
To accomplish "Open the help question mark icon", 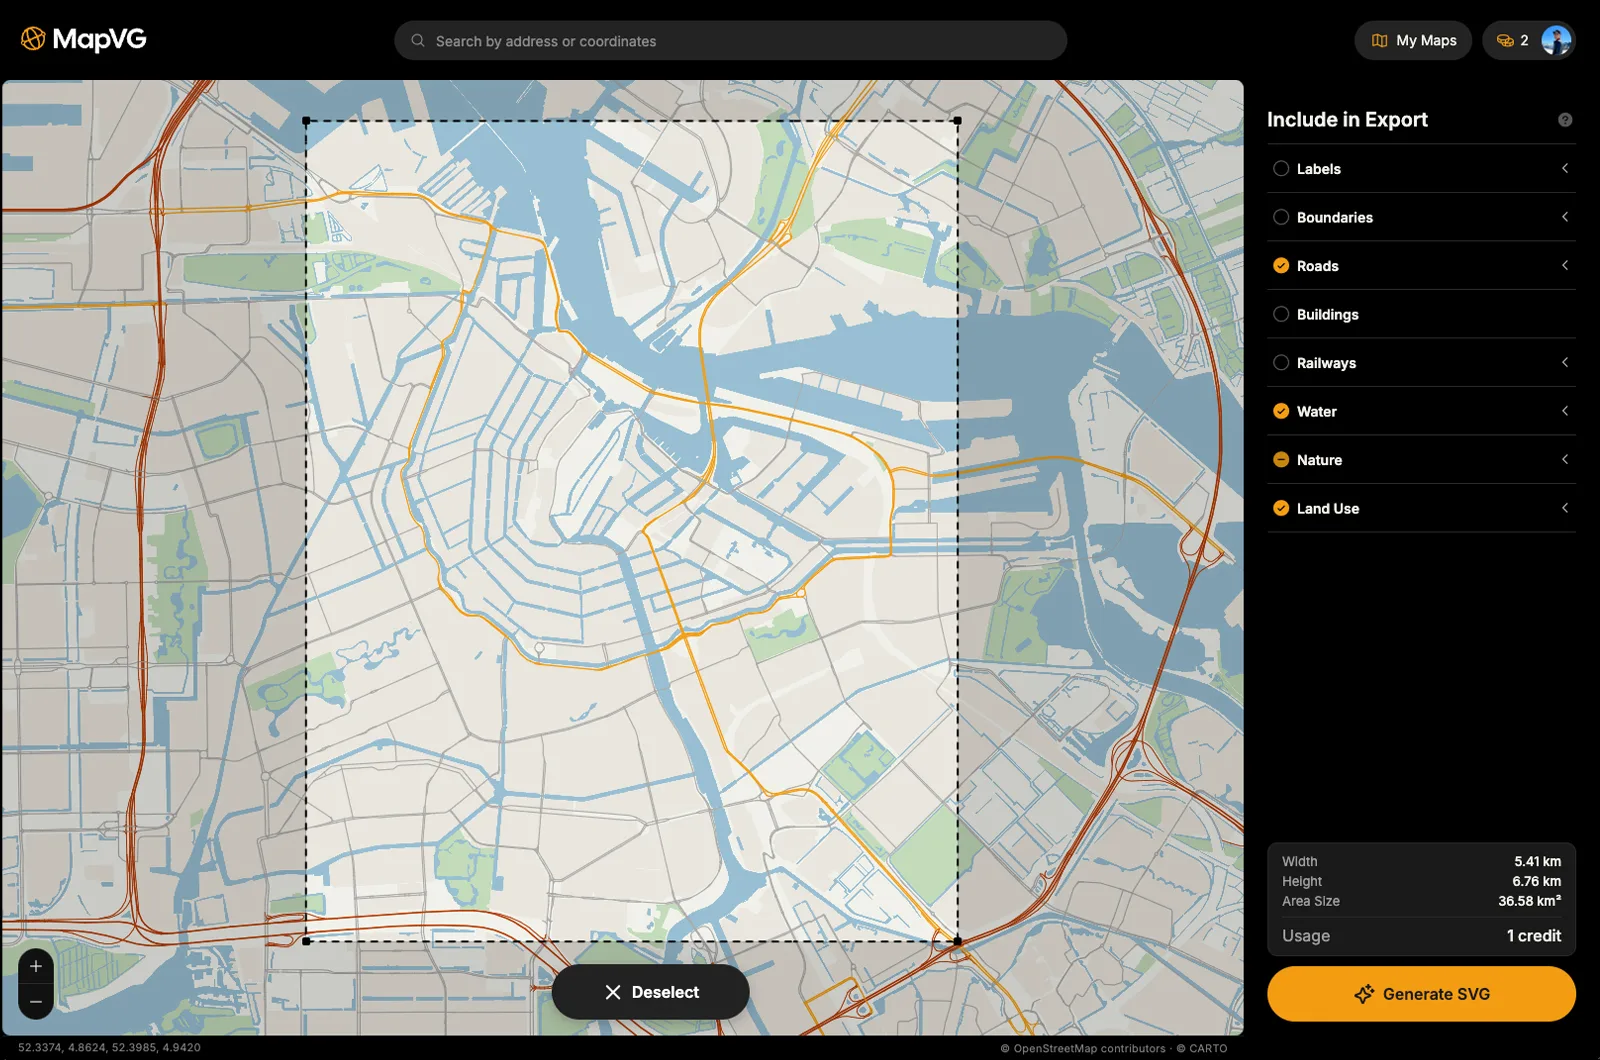I will (x=1565, y=120).
